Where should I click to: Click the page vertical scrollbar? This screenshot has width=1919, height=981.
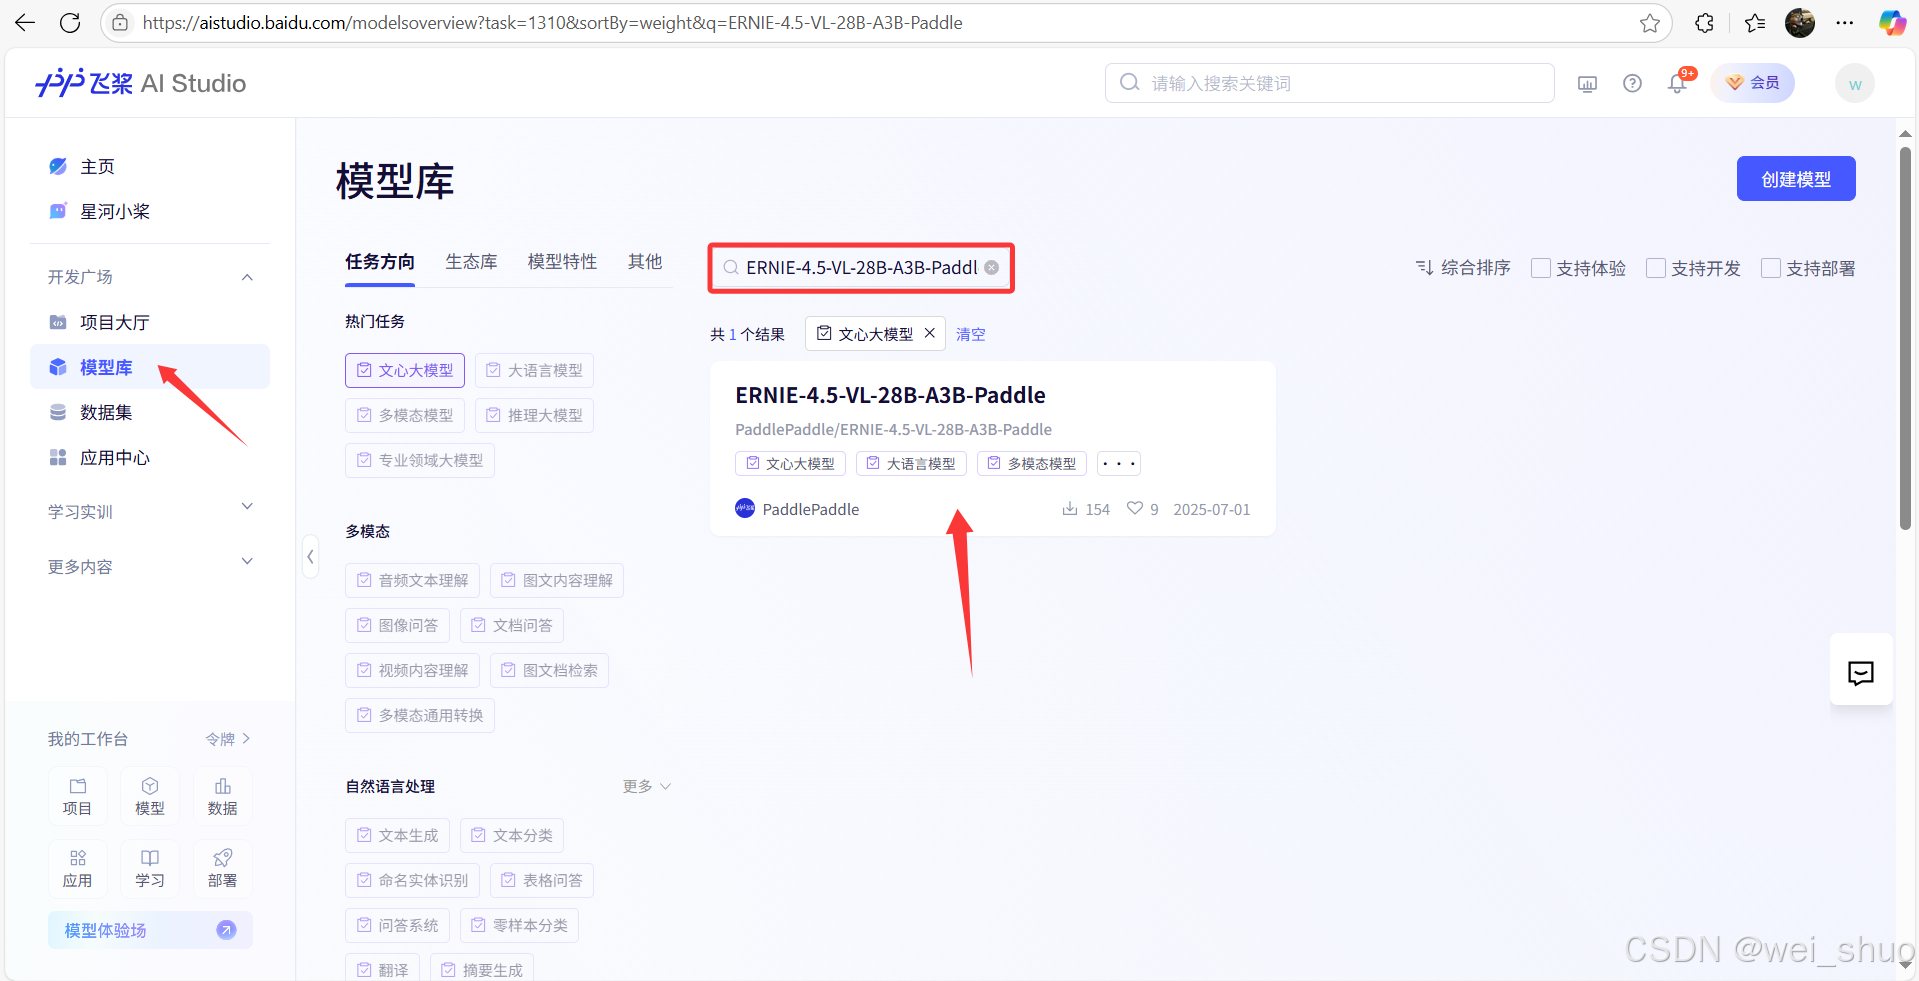click(x=1905, y=340)
